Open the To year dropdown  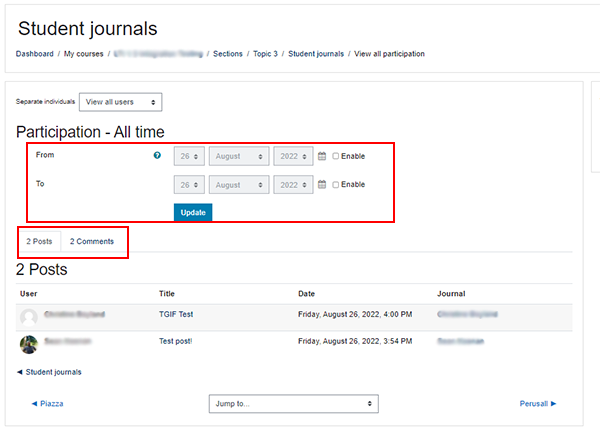coord(293,185)
